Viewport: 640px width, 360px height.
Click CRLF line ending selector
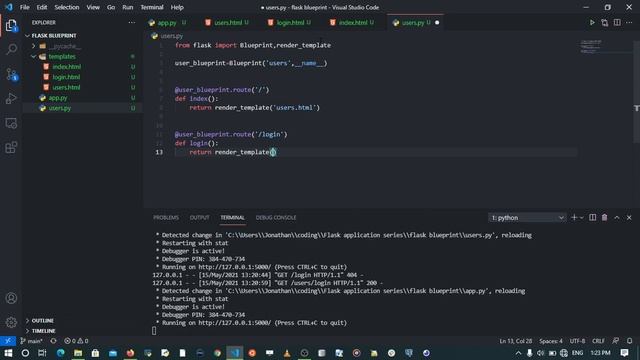[x=598, y=341]
